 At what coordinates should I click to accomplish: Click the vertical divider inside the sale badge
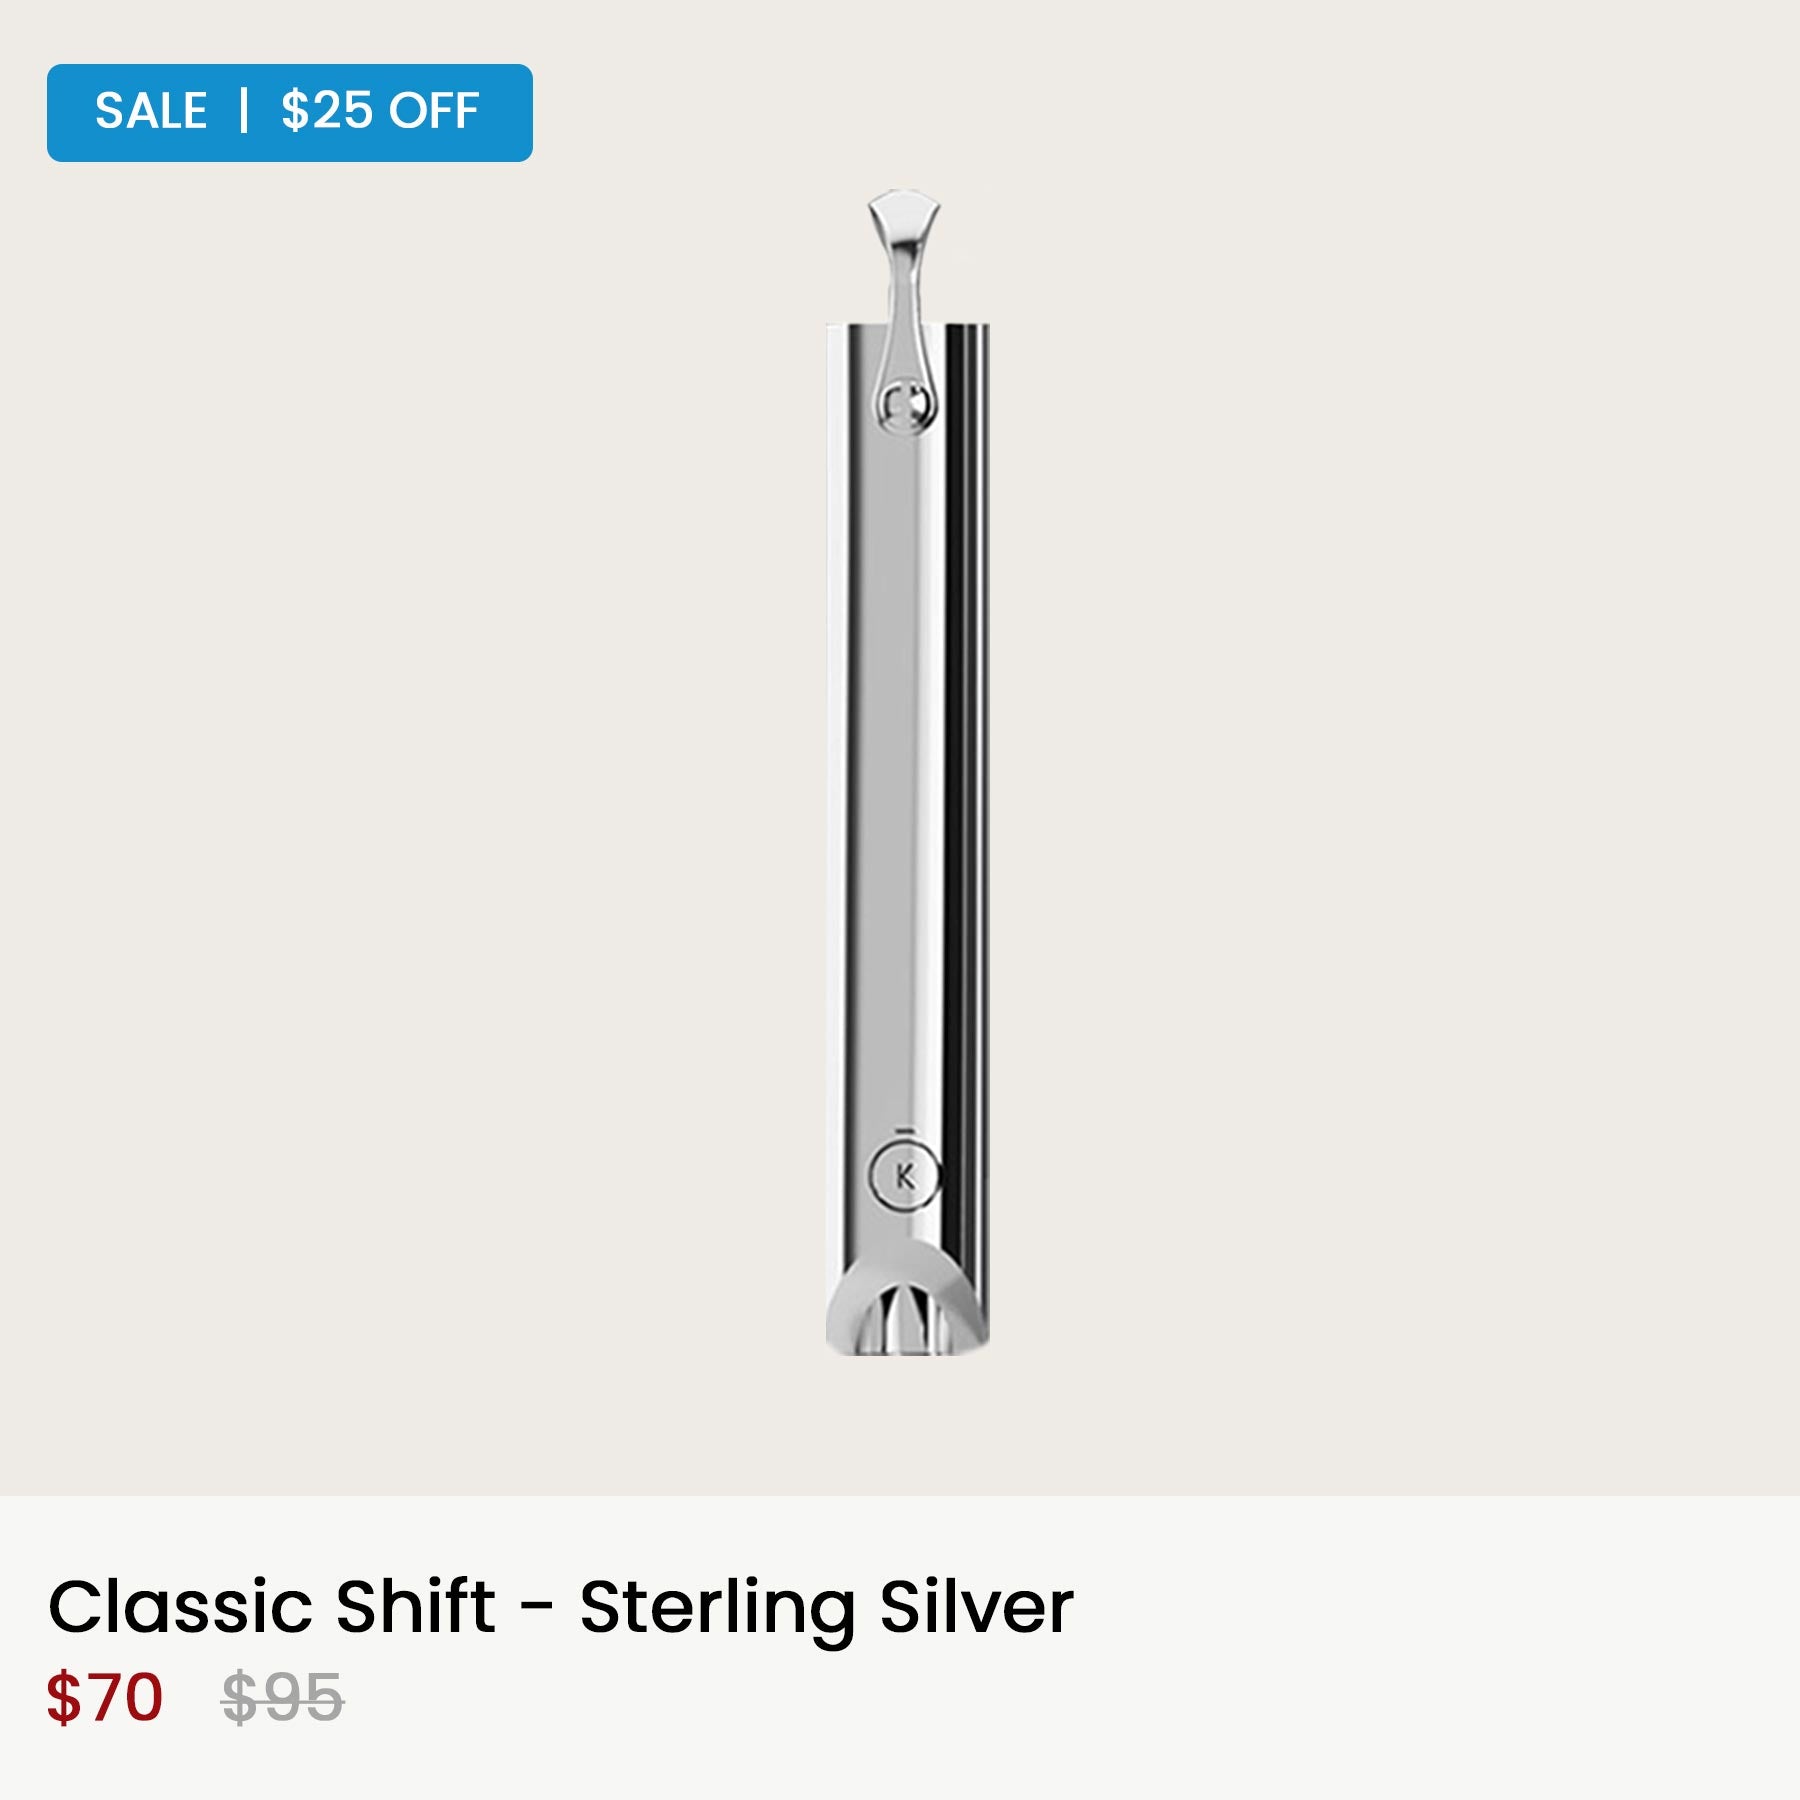click(244, 110)
